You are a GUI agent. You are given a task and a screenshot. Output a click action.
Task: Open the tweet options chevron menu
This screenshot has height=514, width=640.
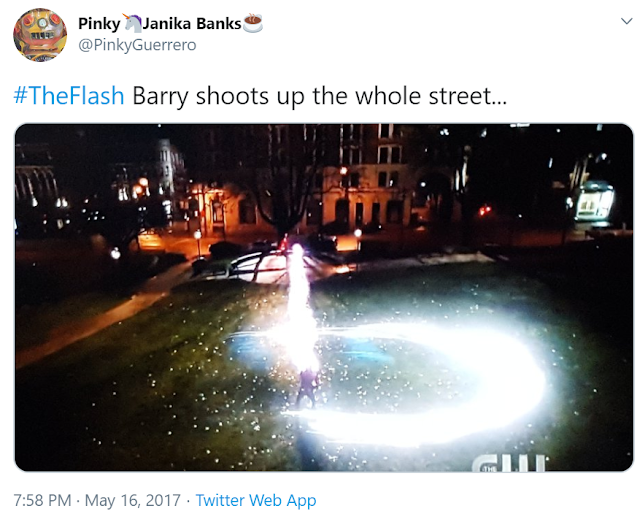tap(626, 21)
